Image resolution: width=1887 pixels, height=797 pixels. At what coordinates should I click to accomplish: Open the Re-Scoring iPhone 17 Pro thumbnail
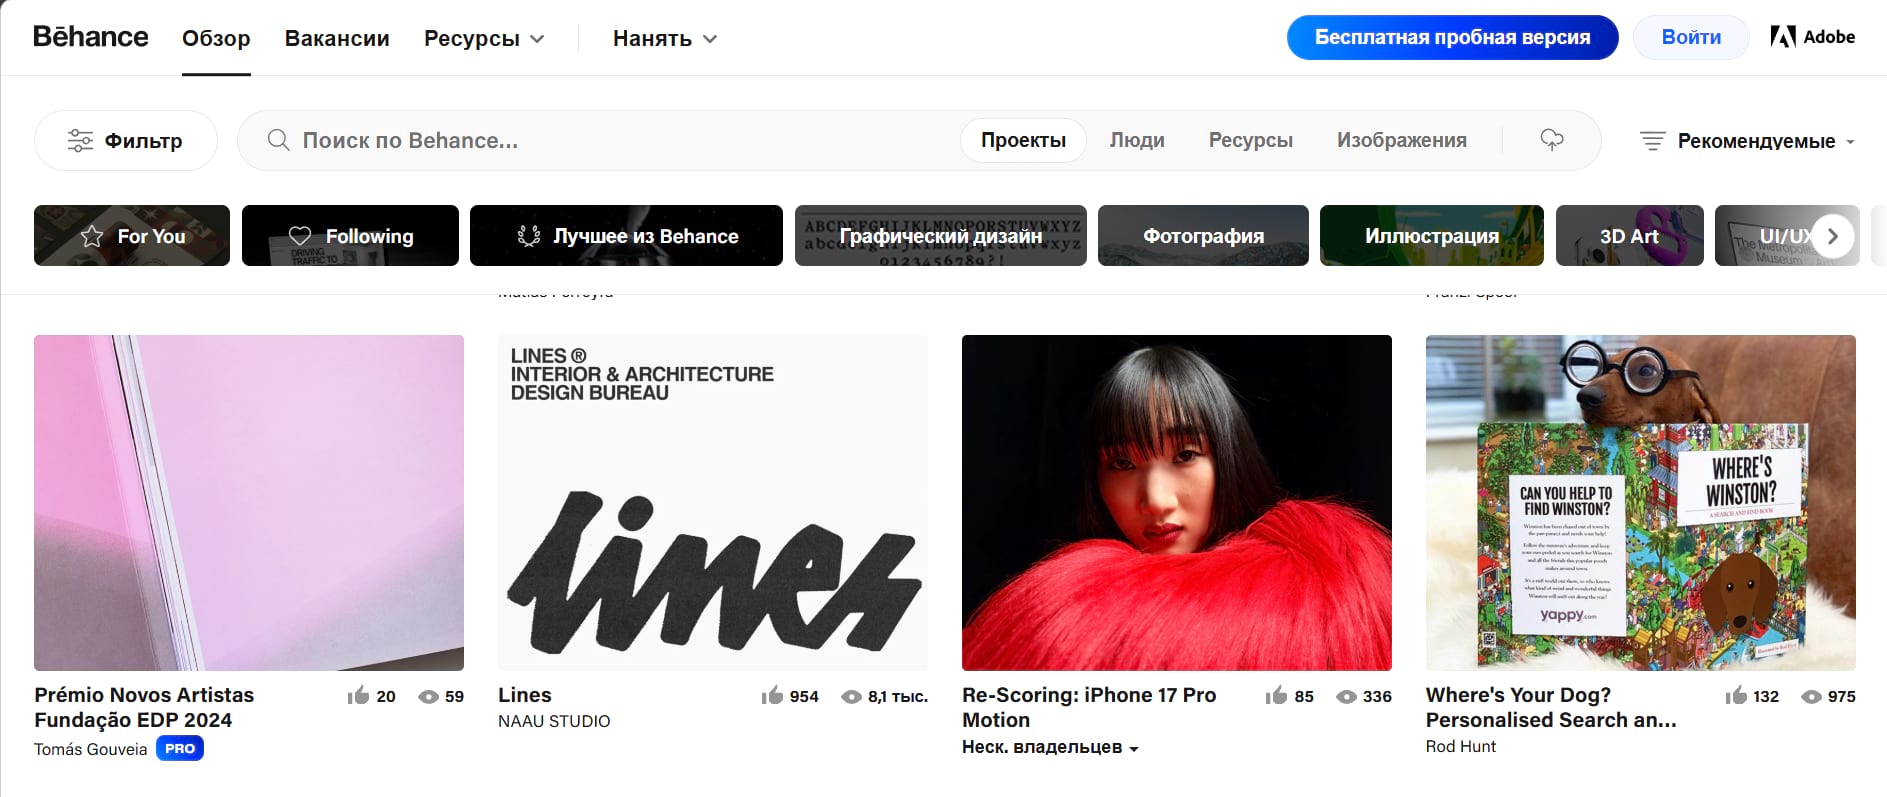1176,502
